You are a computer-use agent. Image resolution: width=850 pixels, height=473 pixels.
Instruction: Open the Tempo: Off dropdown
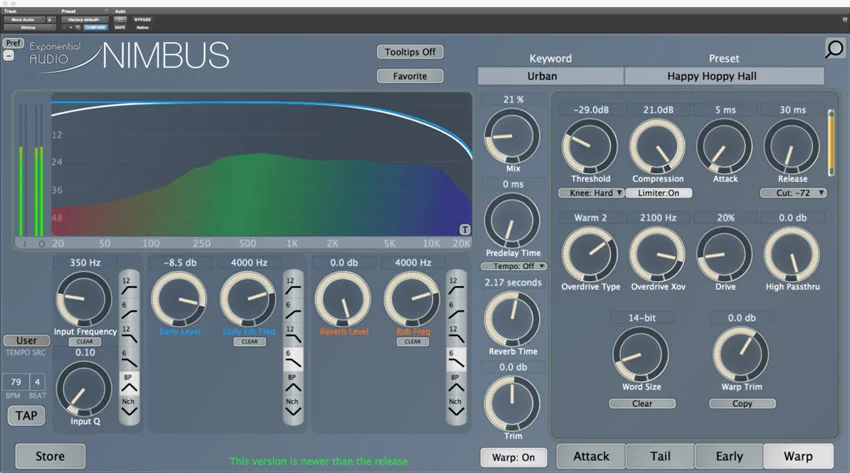point(513,266)
